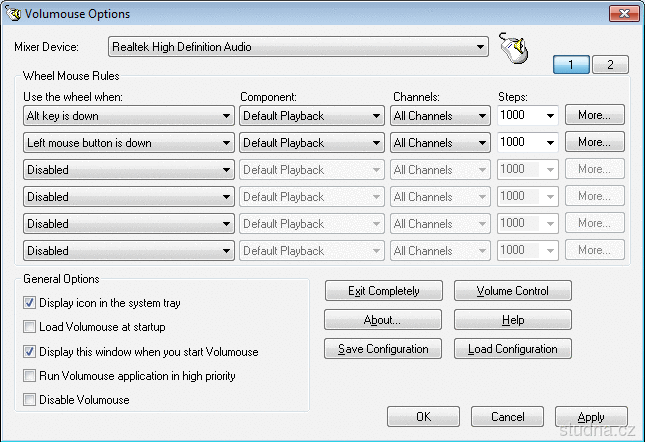This screenshot has height=442, width=645.
Task: Click the Exit Completely button
Action: point(383,291)
